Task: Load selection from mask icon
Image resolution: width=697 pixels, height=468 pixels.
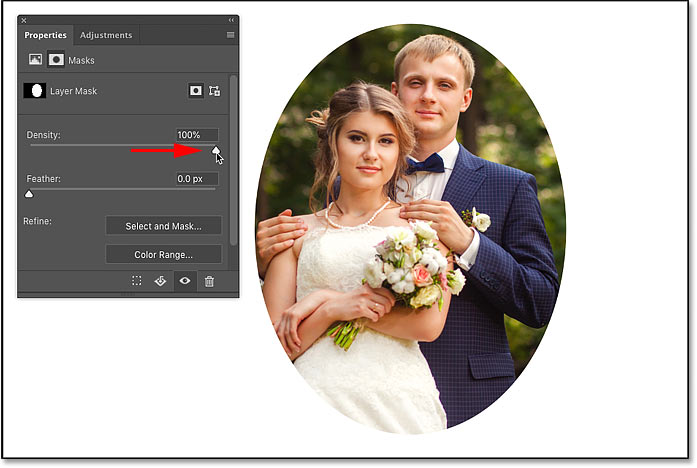Action: tap(137, 282)
